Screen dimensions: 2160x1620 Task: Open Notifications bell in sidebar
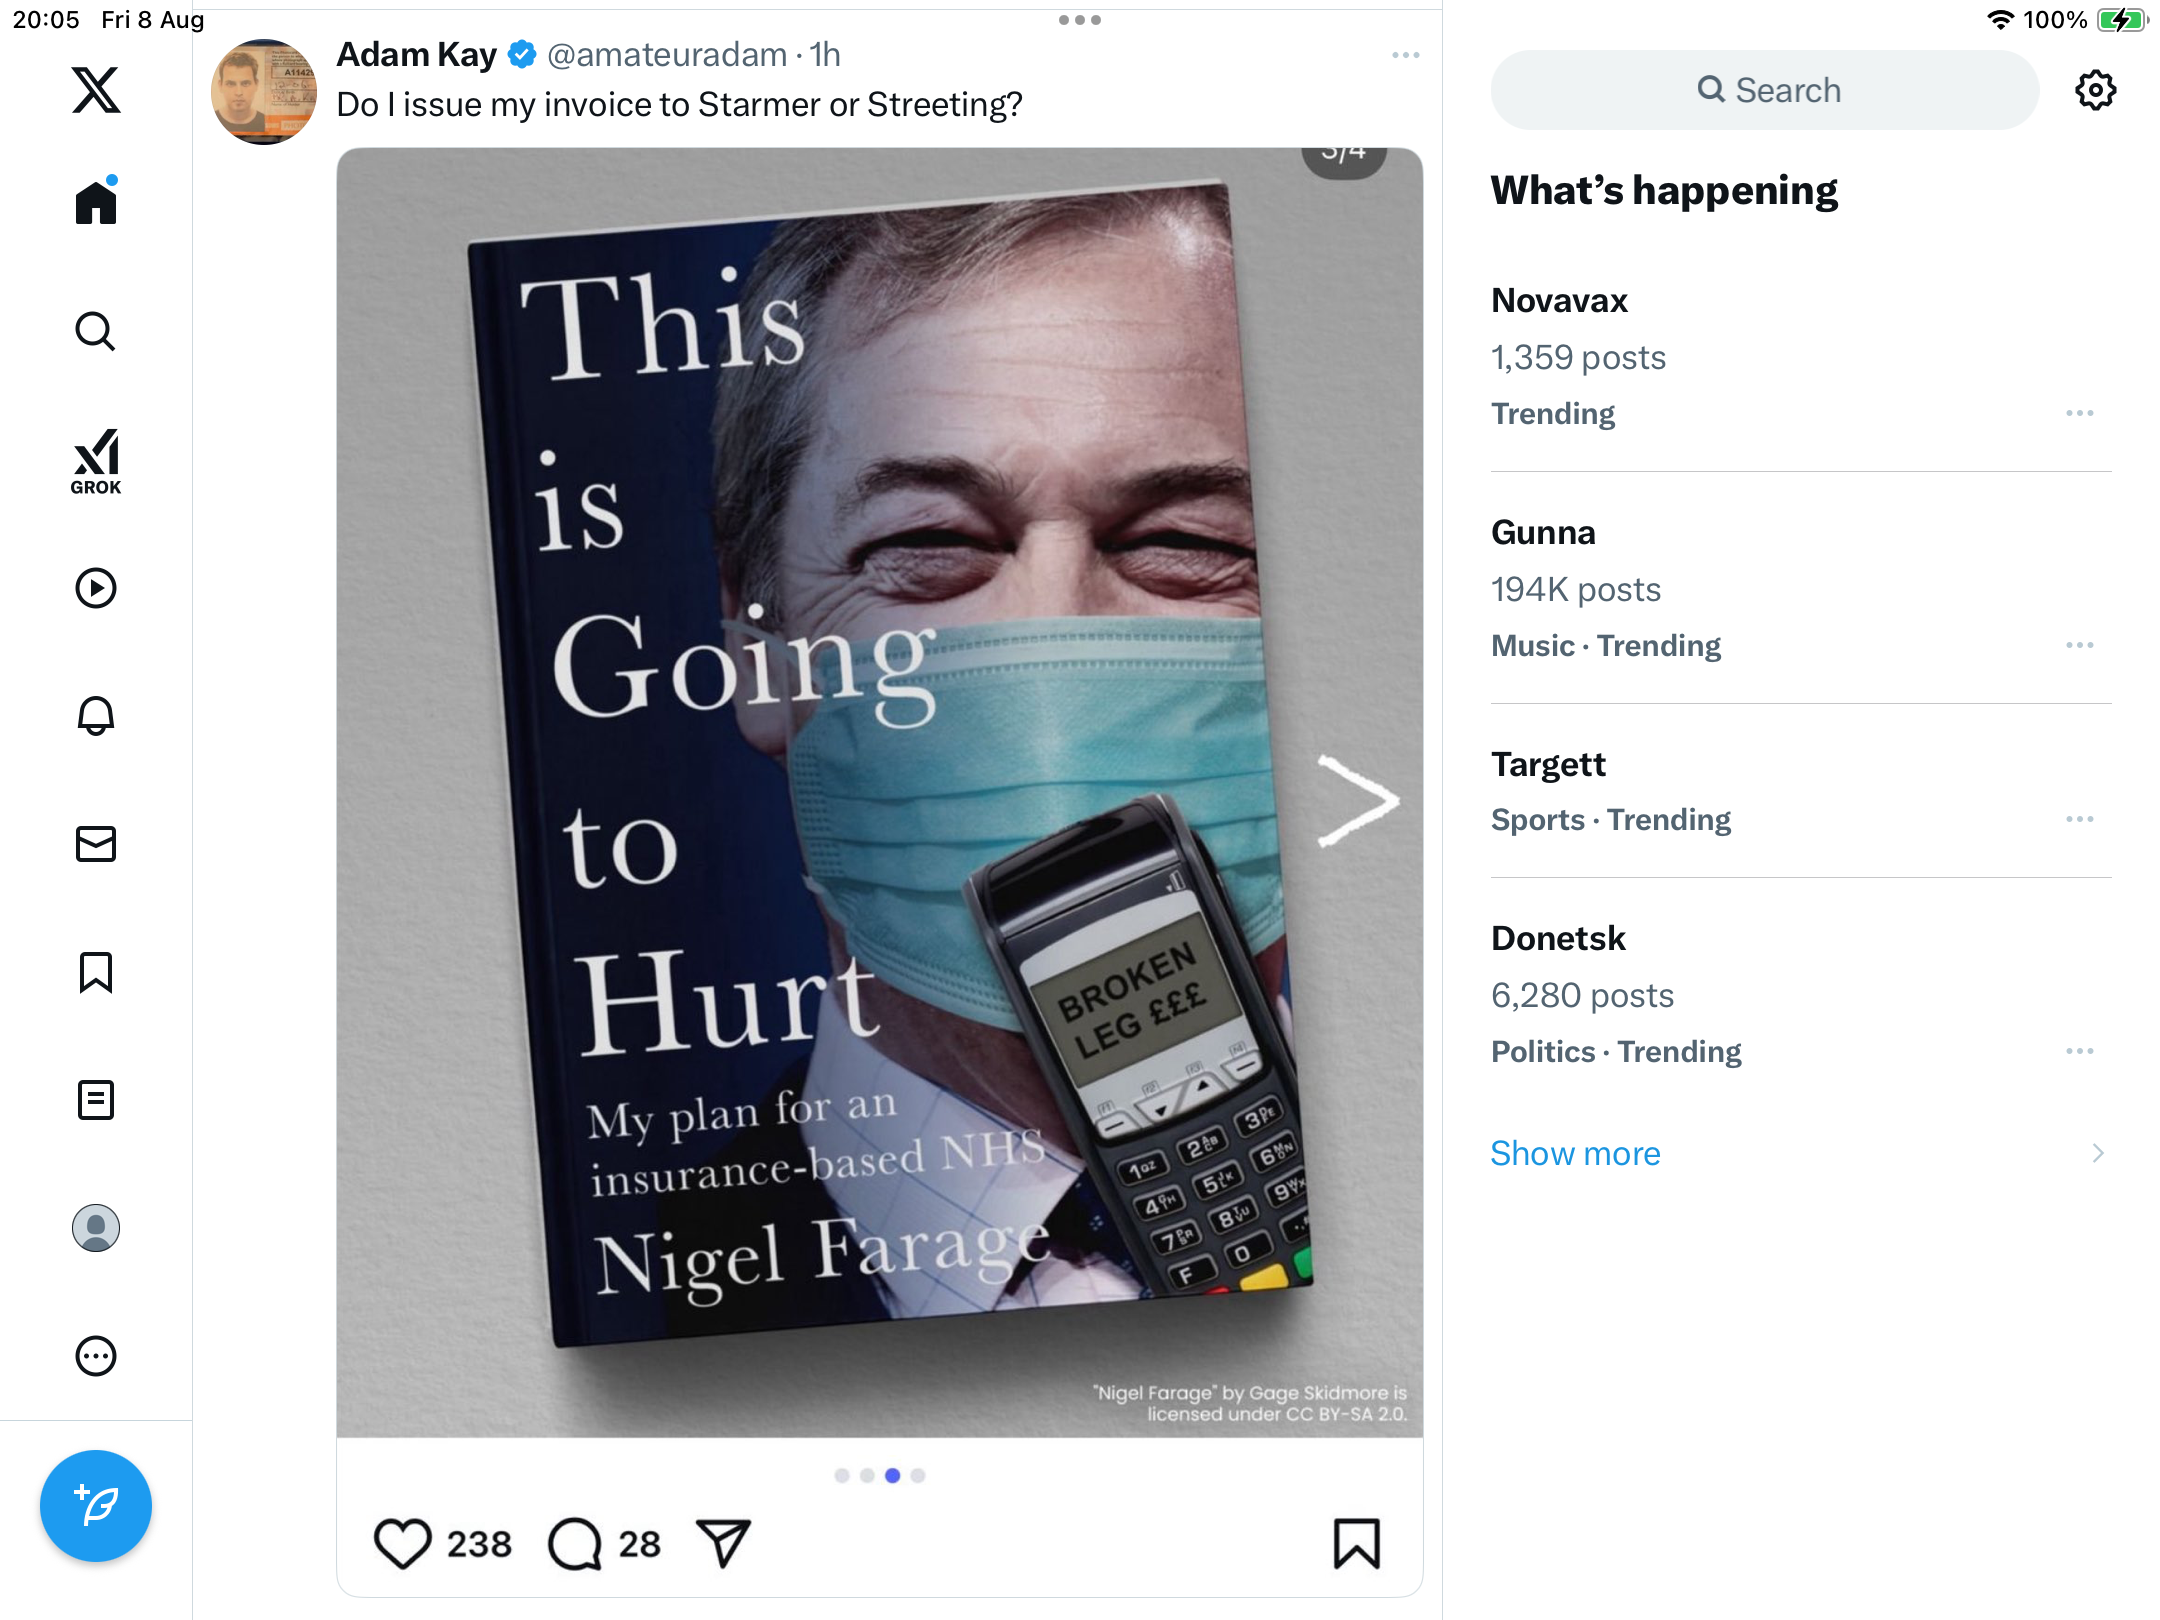coord(96,716)
